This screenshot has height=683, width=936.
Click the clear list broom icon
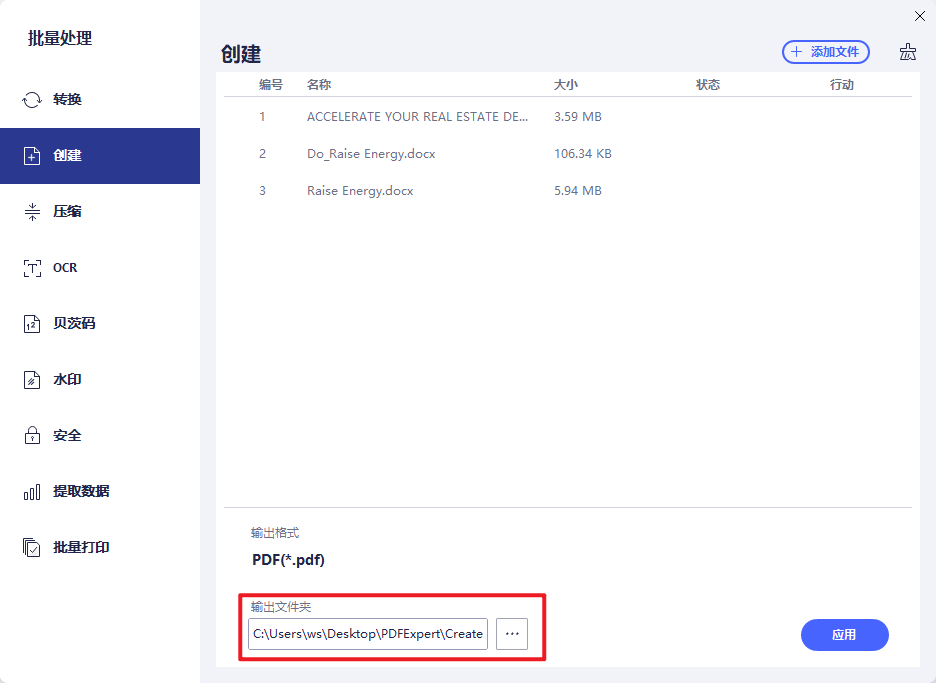coord(907,52)
